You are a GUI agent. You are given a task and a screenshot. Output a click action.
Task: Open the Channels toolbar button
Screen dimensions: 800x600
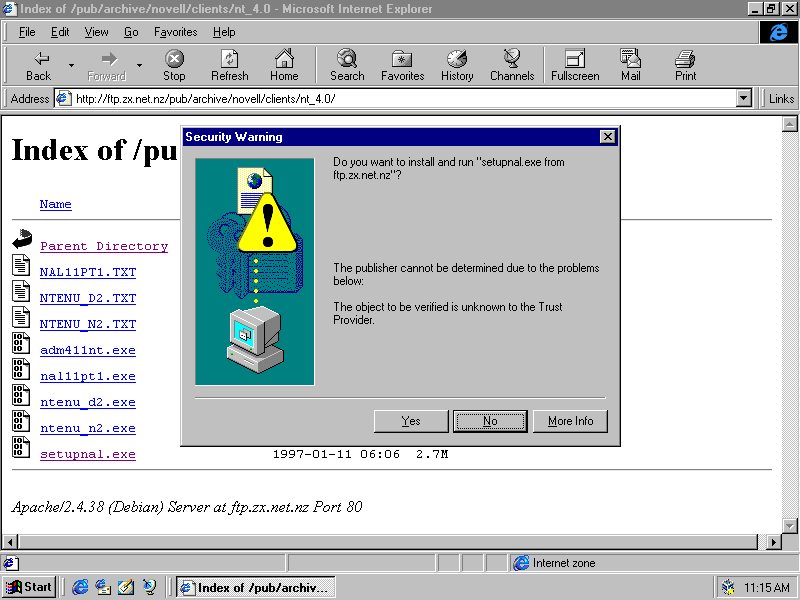click(512, 66)
